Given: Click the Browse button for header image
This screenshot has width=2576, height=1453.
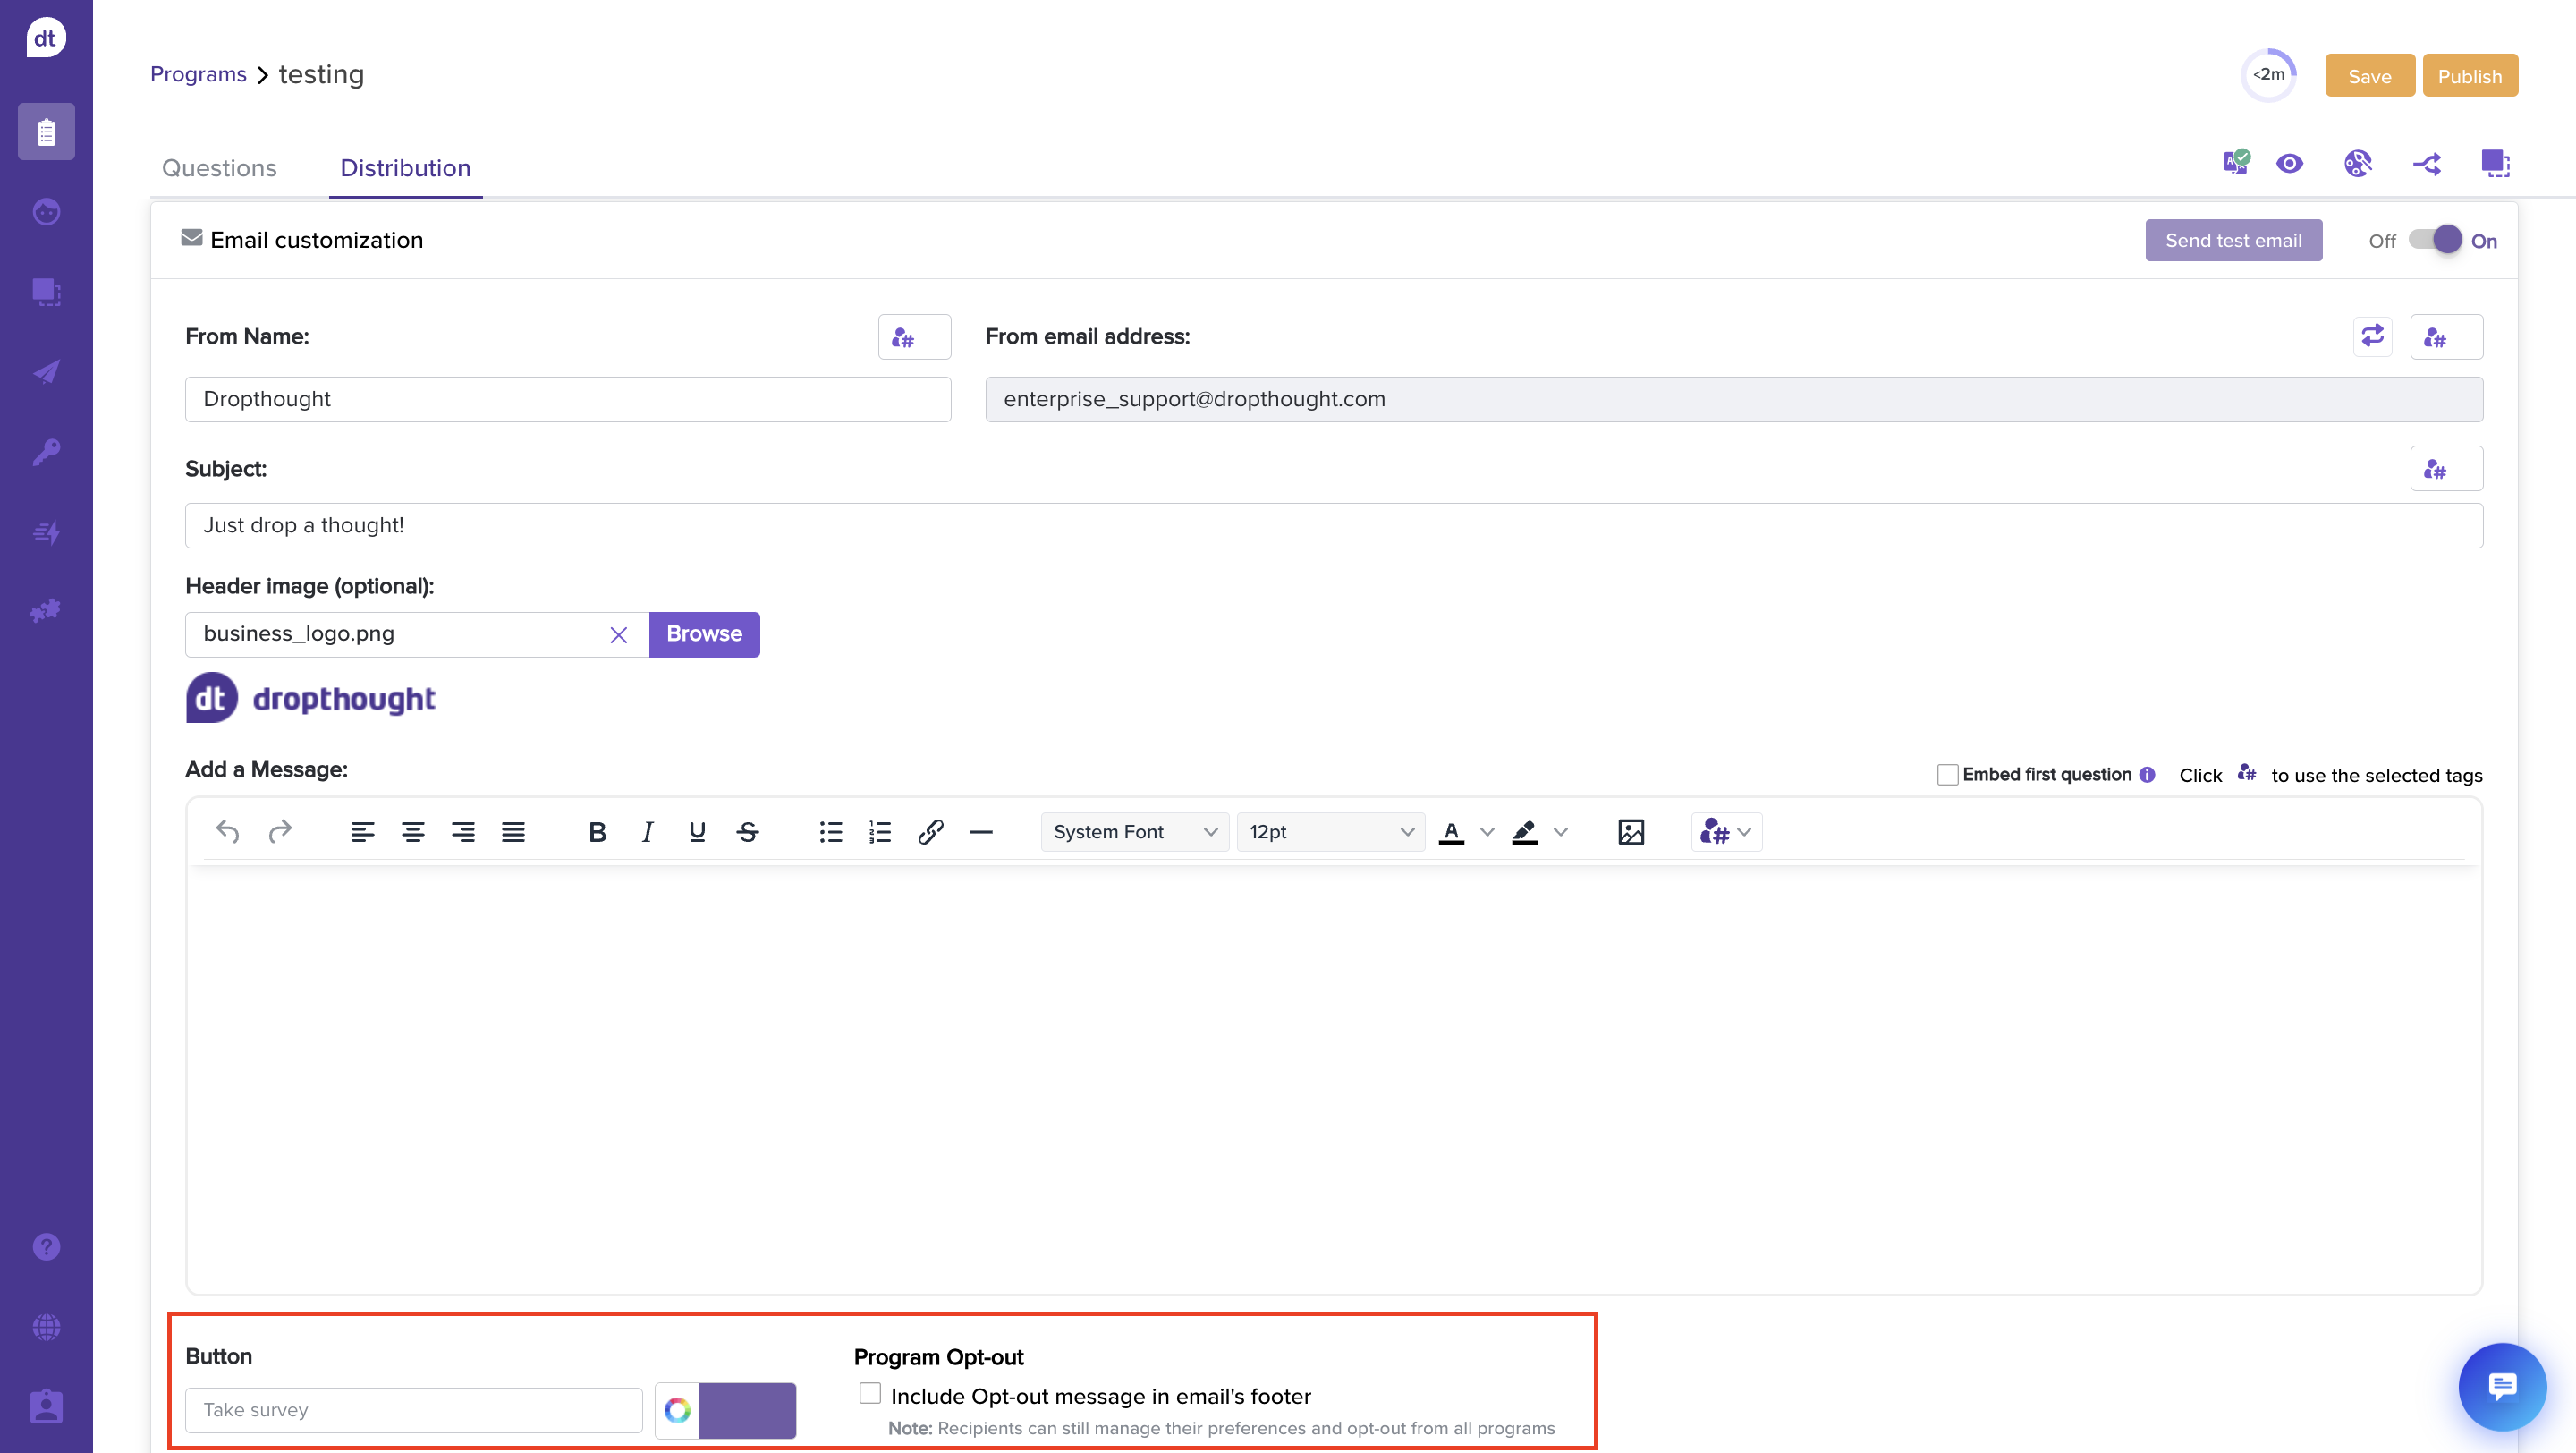Looking at the screenshot, I should tap(704, 634).
